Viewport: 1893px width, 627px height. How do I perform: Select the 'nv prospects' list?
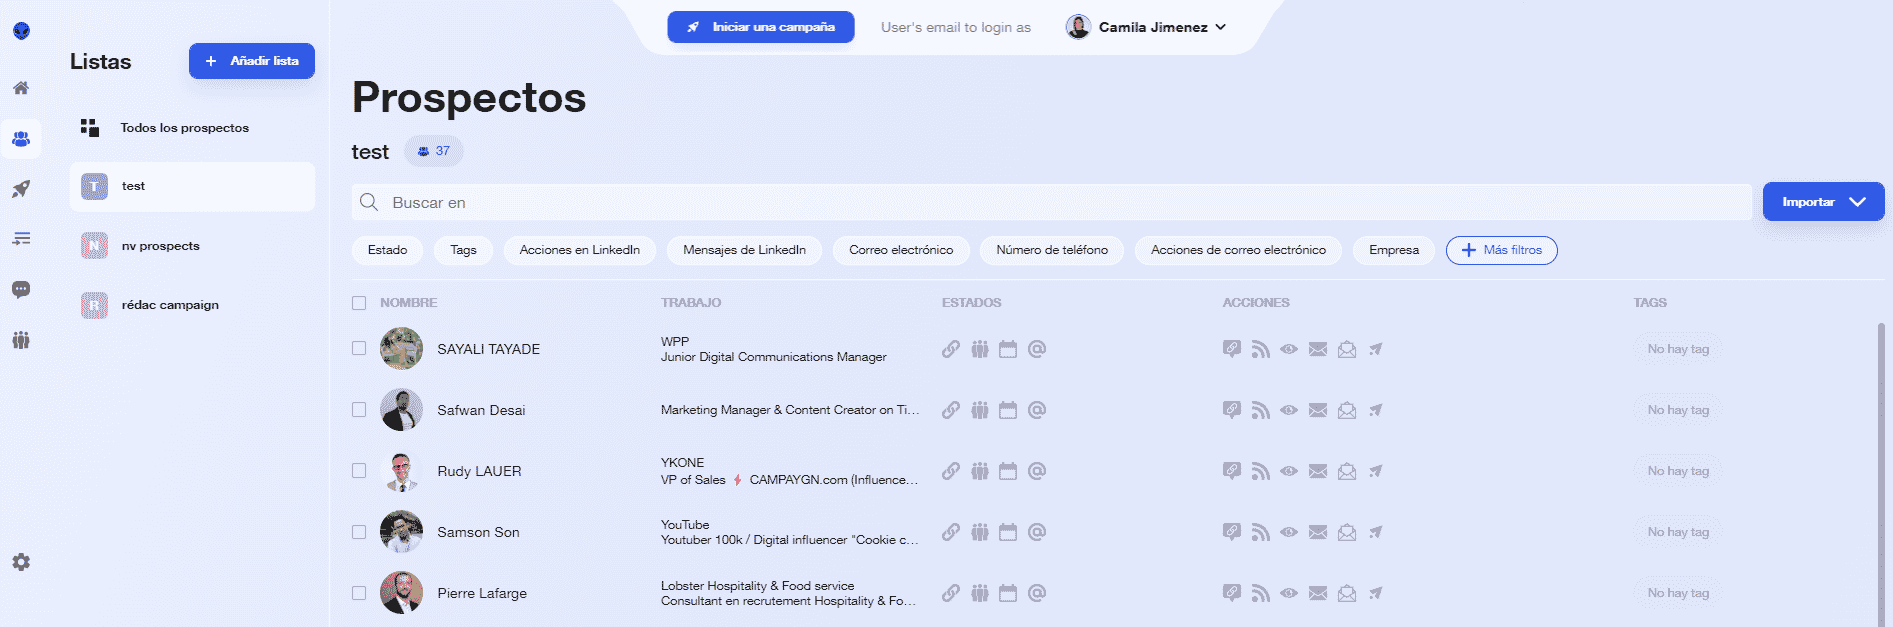coord(160,246)
